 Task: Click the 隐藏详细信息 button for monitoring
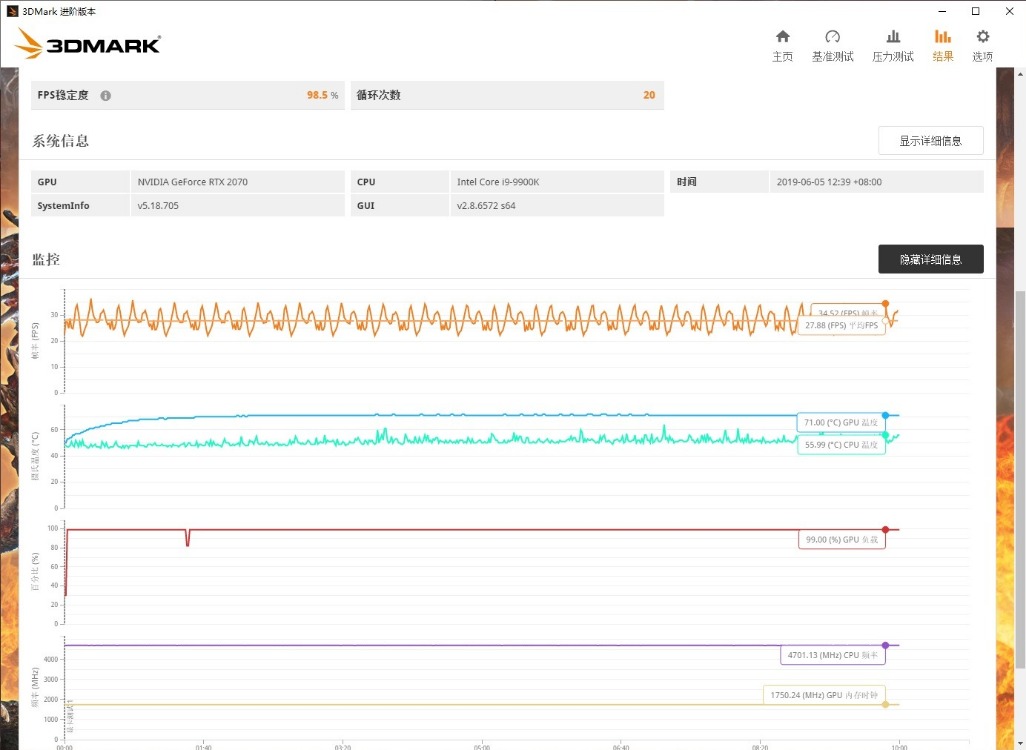tap(930, 259)
